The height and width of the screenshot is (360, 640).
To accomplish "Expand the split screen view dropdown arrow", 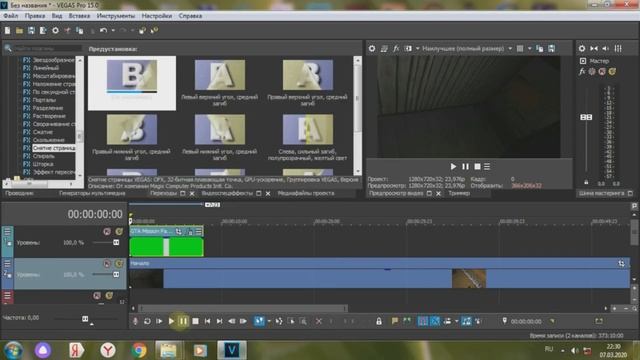I will [418, 49].
